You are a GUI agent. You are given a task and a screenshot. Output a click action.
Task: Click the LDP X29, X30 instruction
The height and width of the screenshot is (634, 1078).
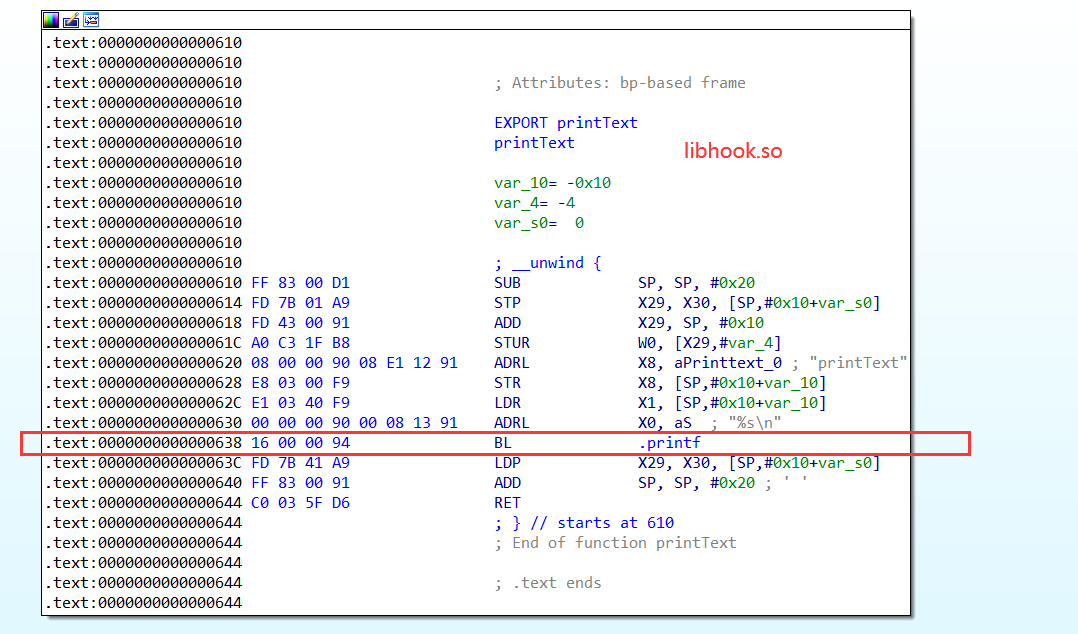[x=507, y=463]
